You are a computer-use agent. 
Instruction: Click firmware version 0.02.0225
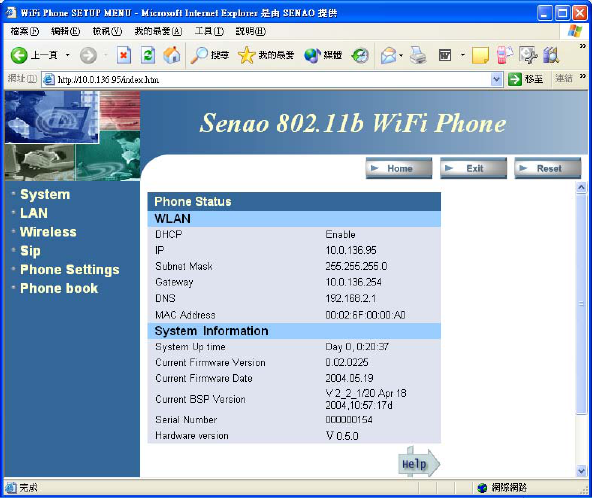347,362
